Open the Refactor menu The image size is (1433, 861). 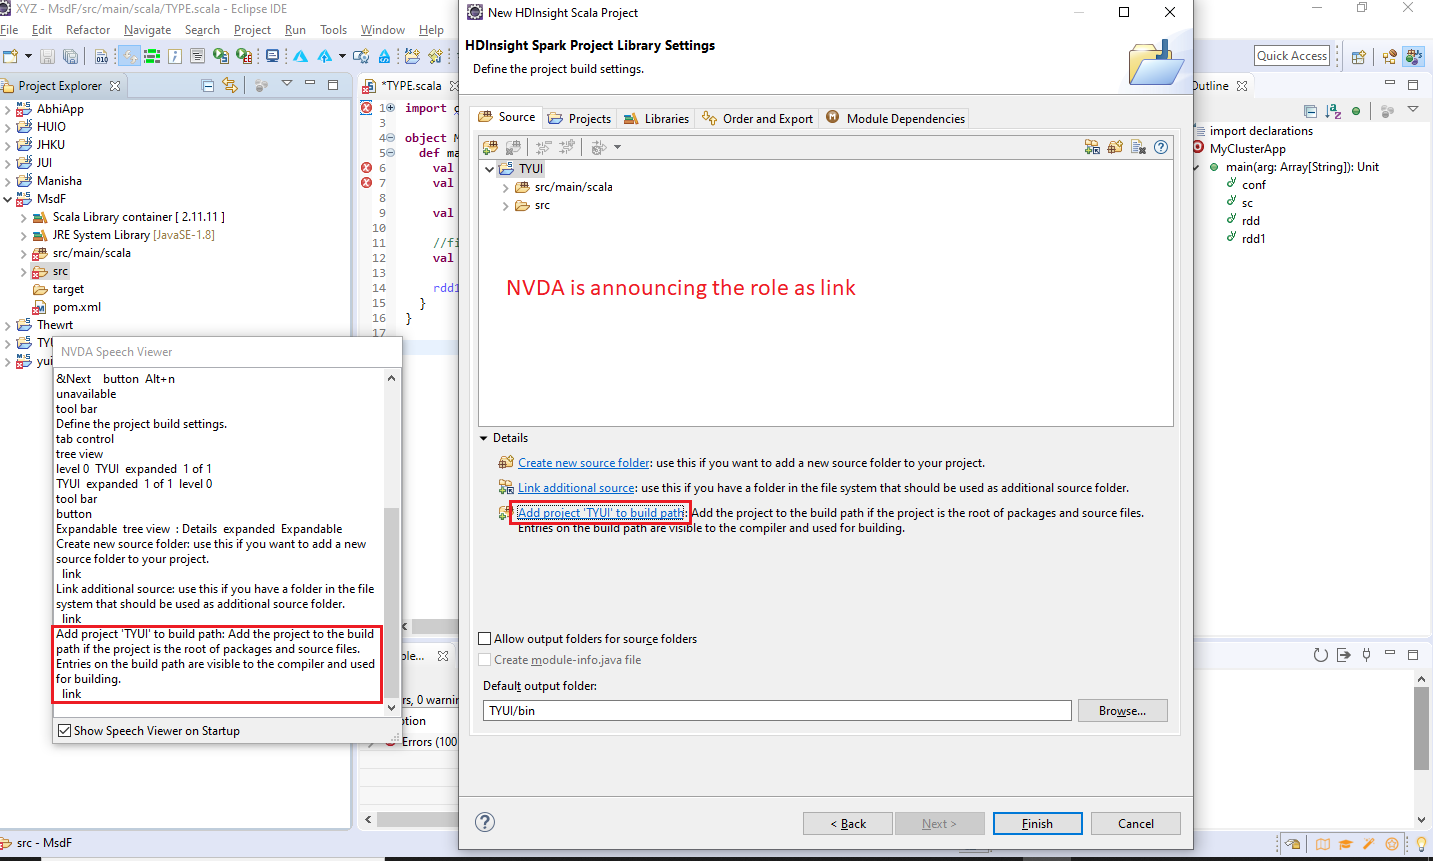(x=88, y=29)
